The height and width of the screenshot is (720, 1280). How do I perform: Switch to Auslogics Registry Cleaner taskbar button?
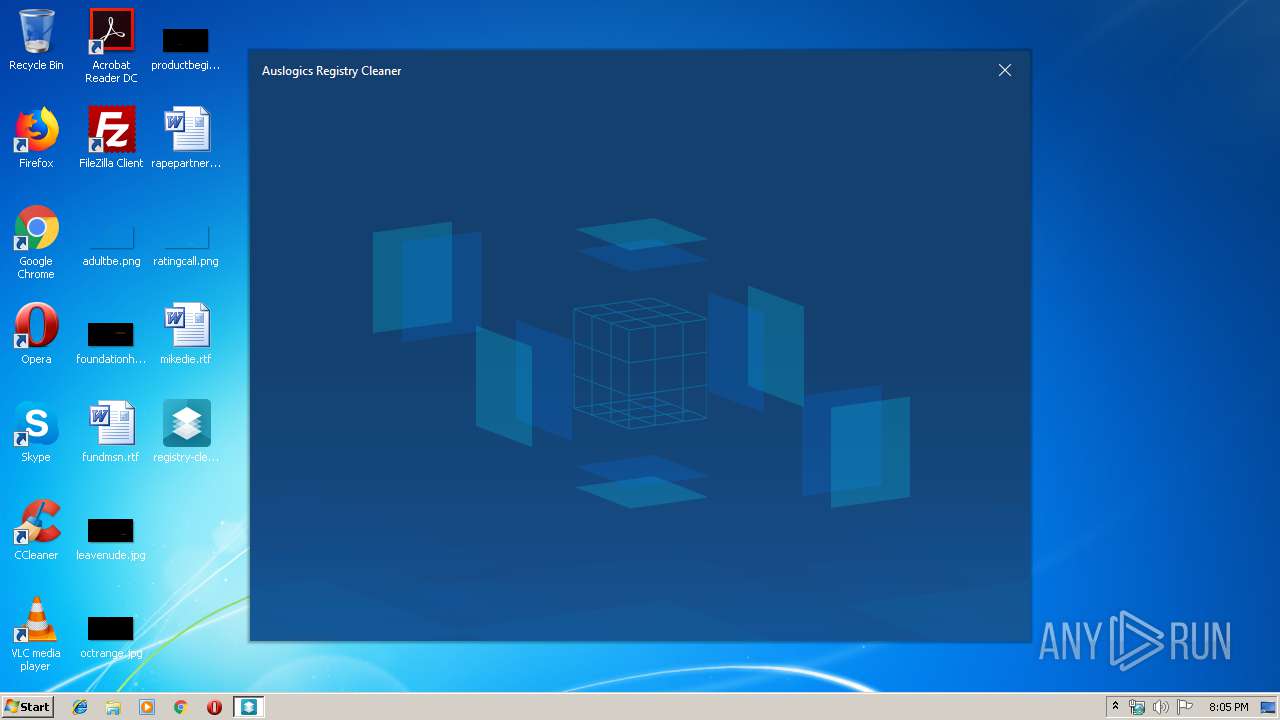point(248,707)
